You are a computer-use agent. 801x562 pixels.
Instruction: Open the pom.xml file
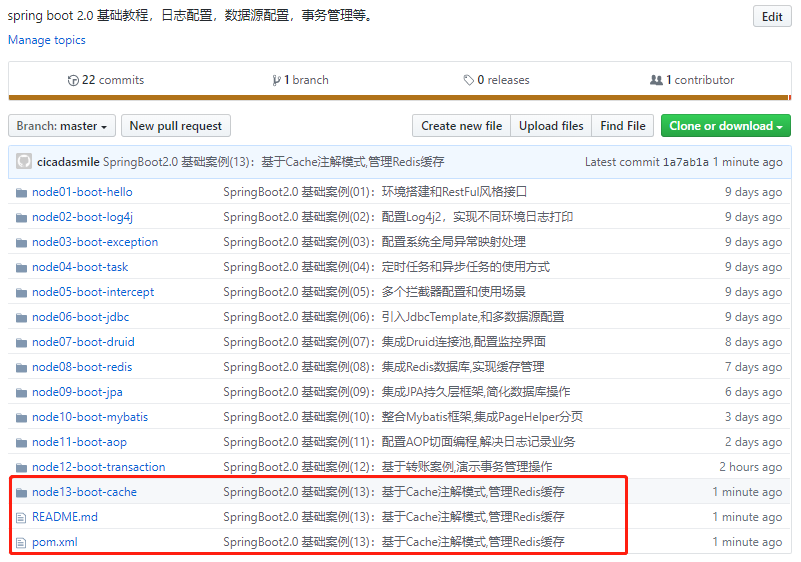pyautogui.click(x=55, y=543)
